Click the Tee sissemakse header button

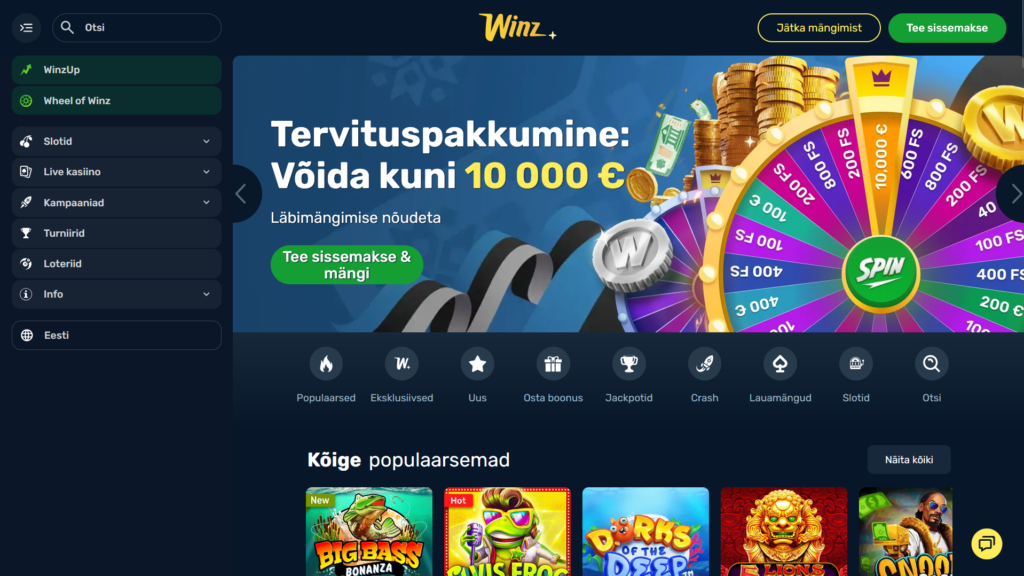(x=947, y=28)
